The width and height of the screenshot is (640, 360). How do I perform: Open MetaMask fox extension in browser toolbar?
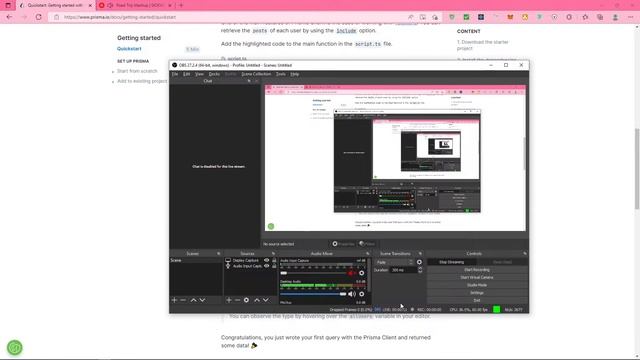pyautogui.click(x=510, y=17)
